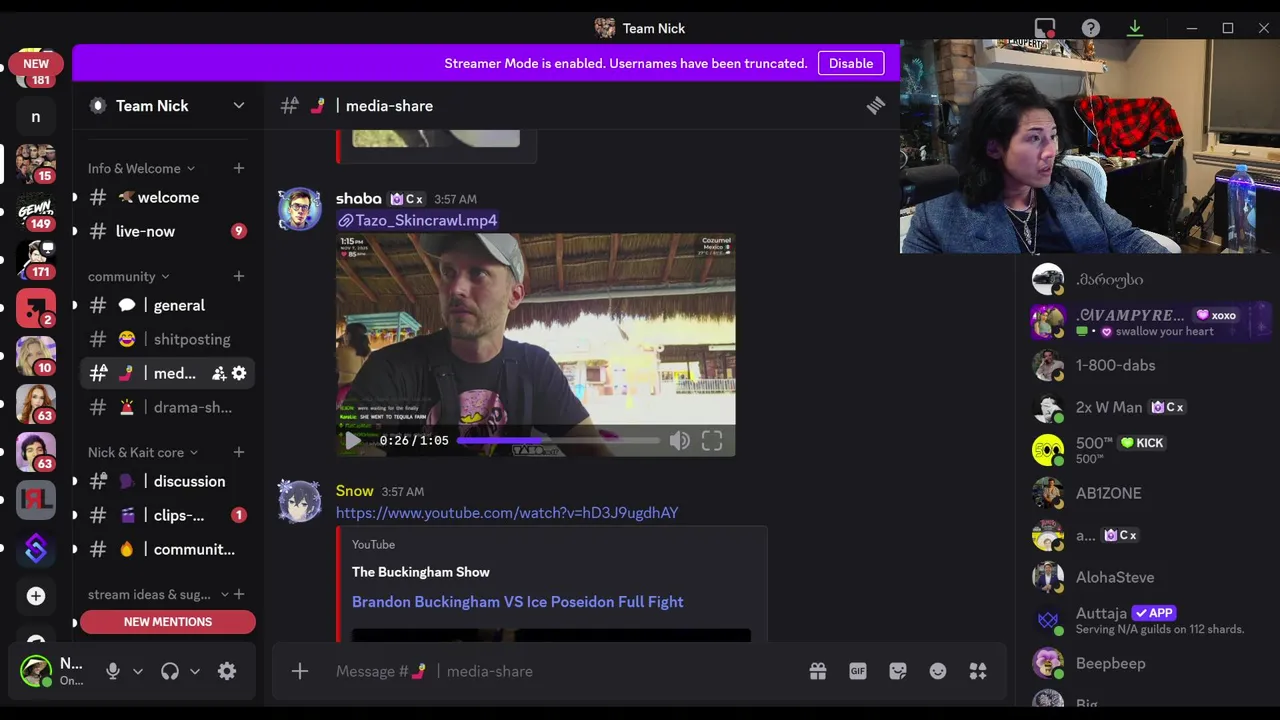
Task: Open the Help question-mark icon
Action: [1091, 28]
